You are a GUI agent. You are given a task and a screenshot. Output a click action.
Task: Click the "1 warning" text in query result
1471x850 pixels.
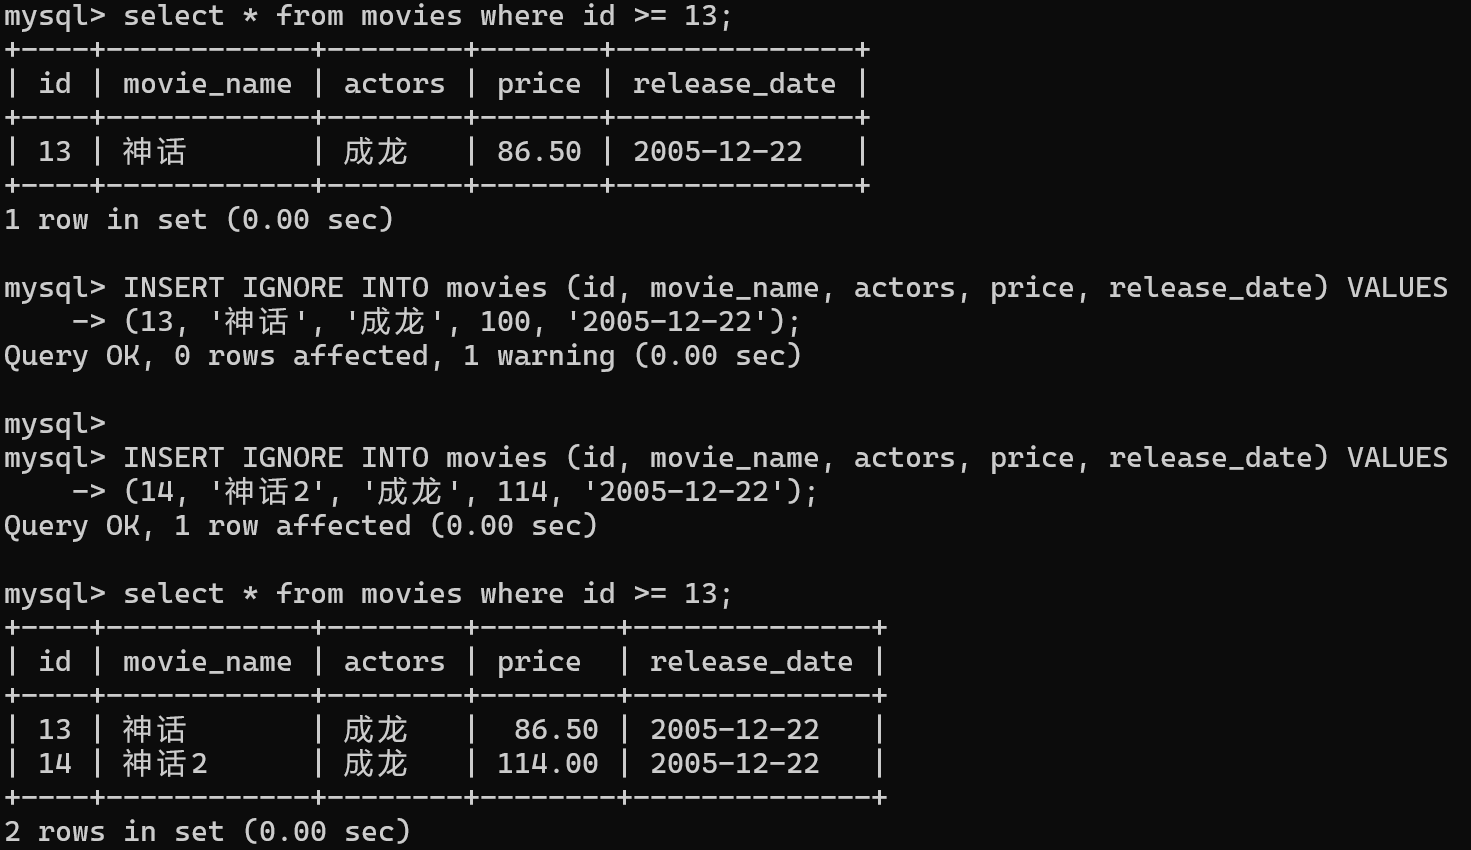click(x=538, y=356)
